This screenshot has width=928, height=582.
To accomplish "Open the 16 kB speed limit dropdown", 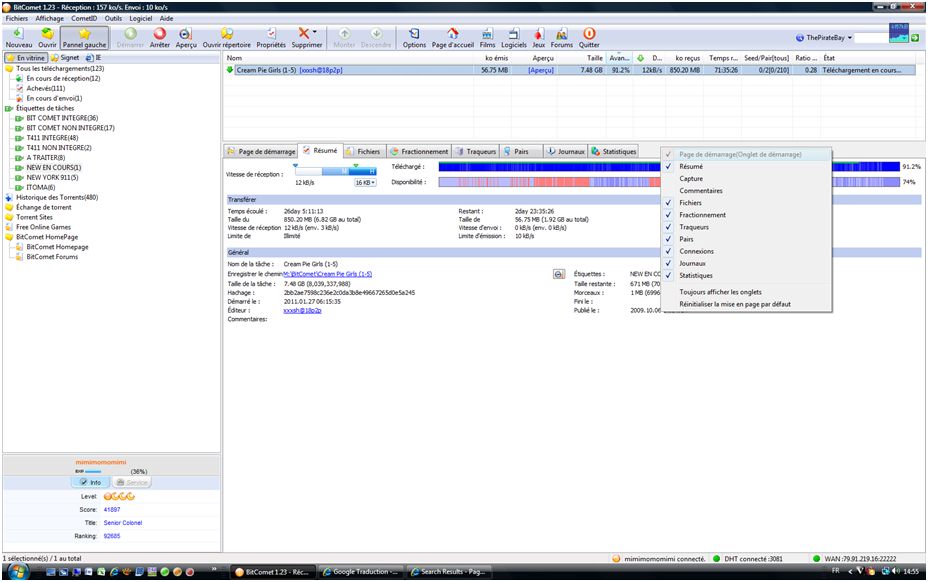I will pos(365,183).
